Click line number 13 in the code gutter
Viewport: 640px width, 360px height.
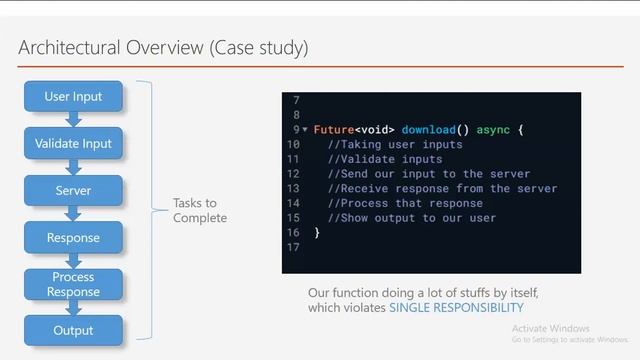[x=293, y=189]
